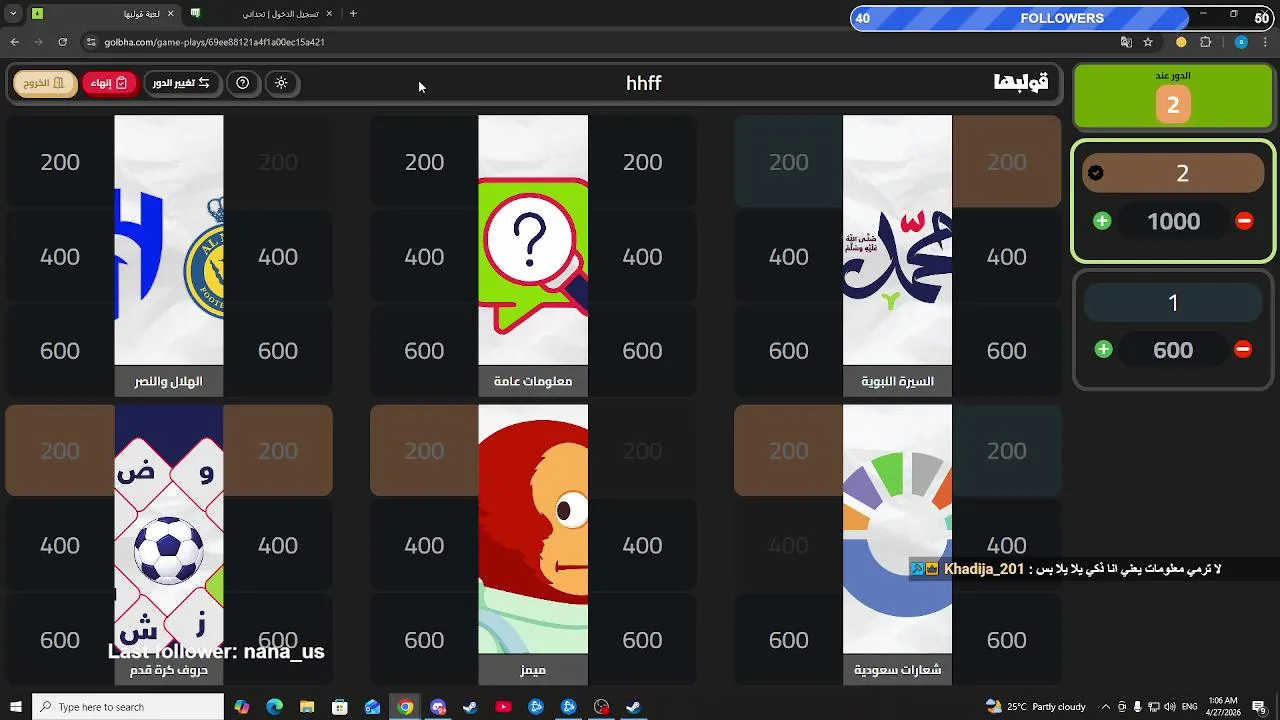
Task: Pick the 600 question right of ميمز image
Action: [642, 640]
